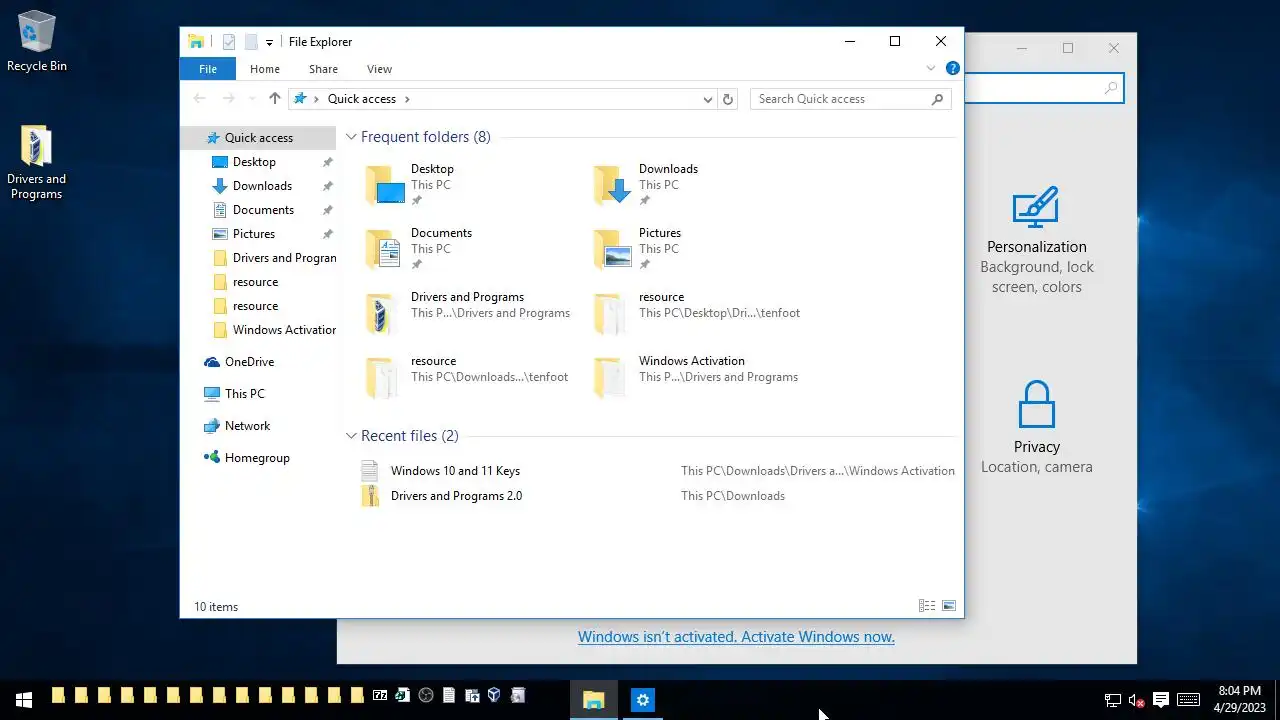Switch to the View ribbon tab

pyautogui.click(x=379, y=69)
